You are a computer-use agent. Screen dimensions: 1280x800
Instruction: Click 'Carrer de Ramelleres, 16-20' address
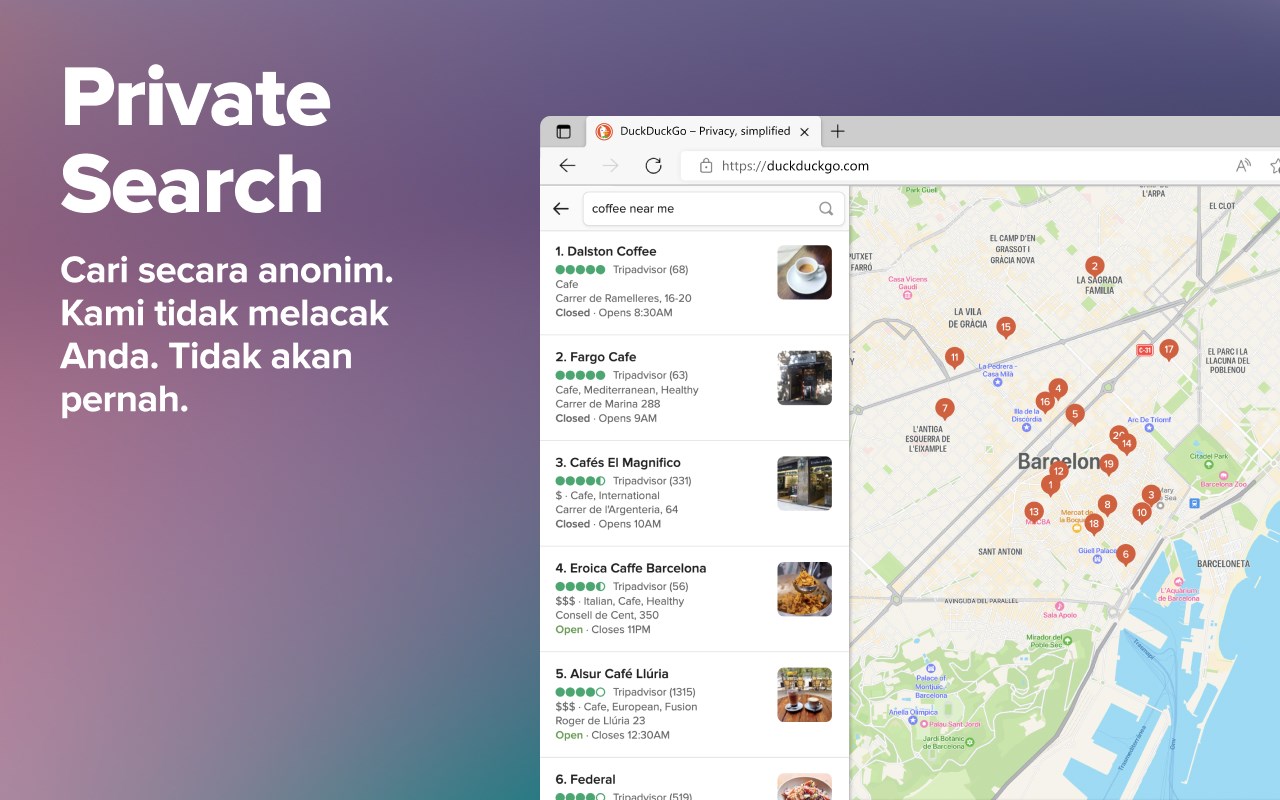(x=623, y=299)
